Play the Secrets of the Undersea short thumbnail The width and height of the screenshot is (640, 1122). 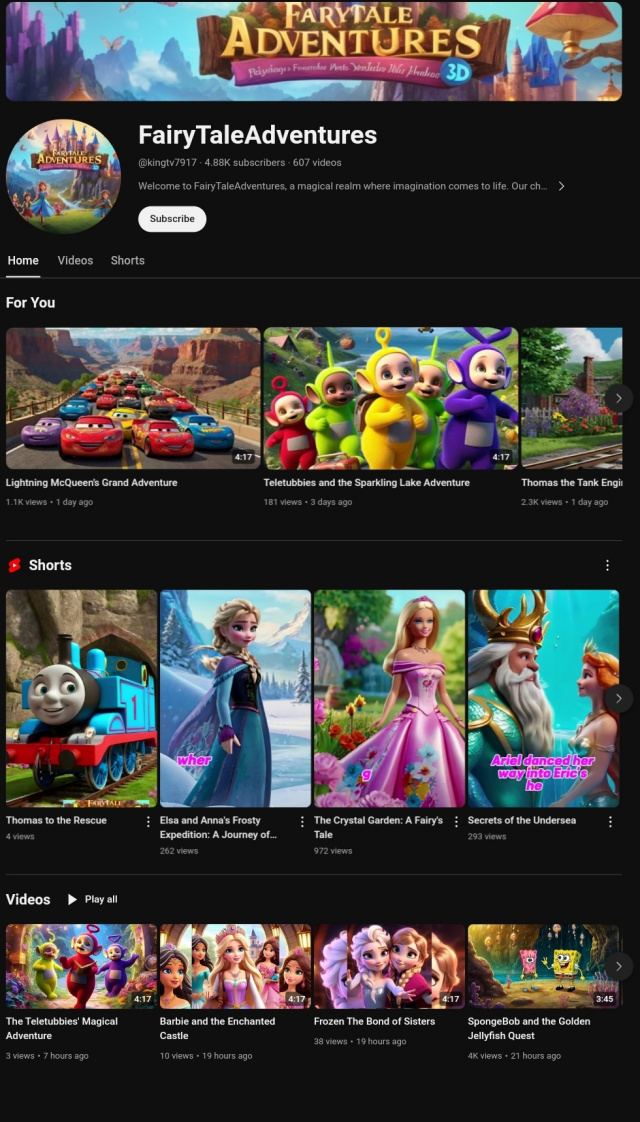point(543,698)
